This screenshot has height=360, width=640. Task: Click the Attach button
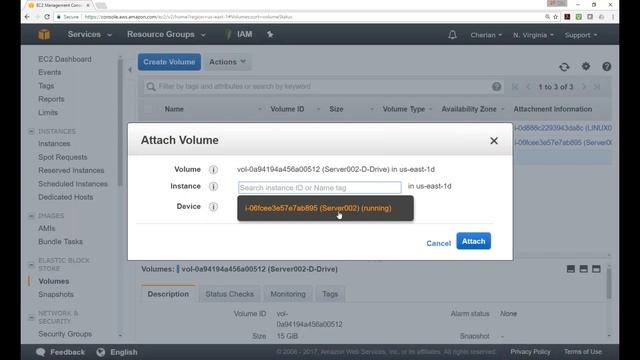[473, 241]
